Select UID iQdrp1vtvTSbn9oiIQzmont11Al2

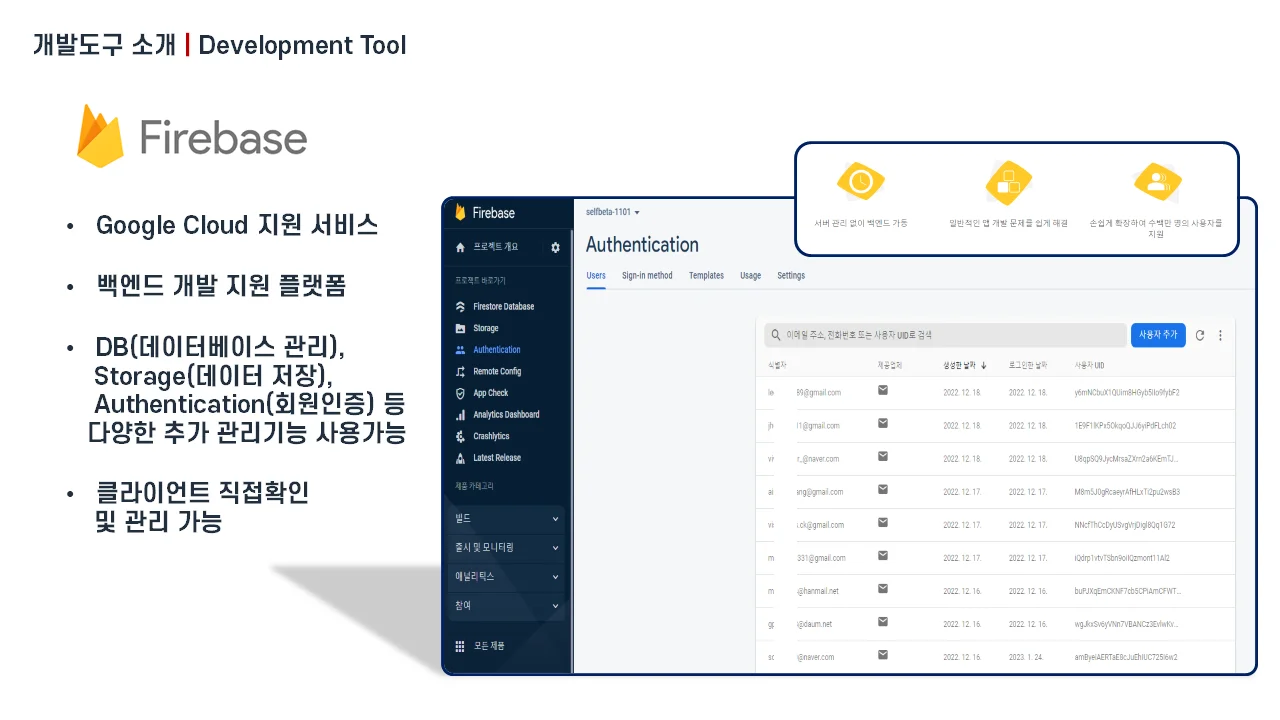click(x=1121, y=558)
